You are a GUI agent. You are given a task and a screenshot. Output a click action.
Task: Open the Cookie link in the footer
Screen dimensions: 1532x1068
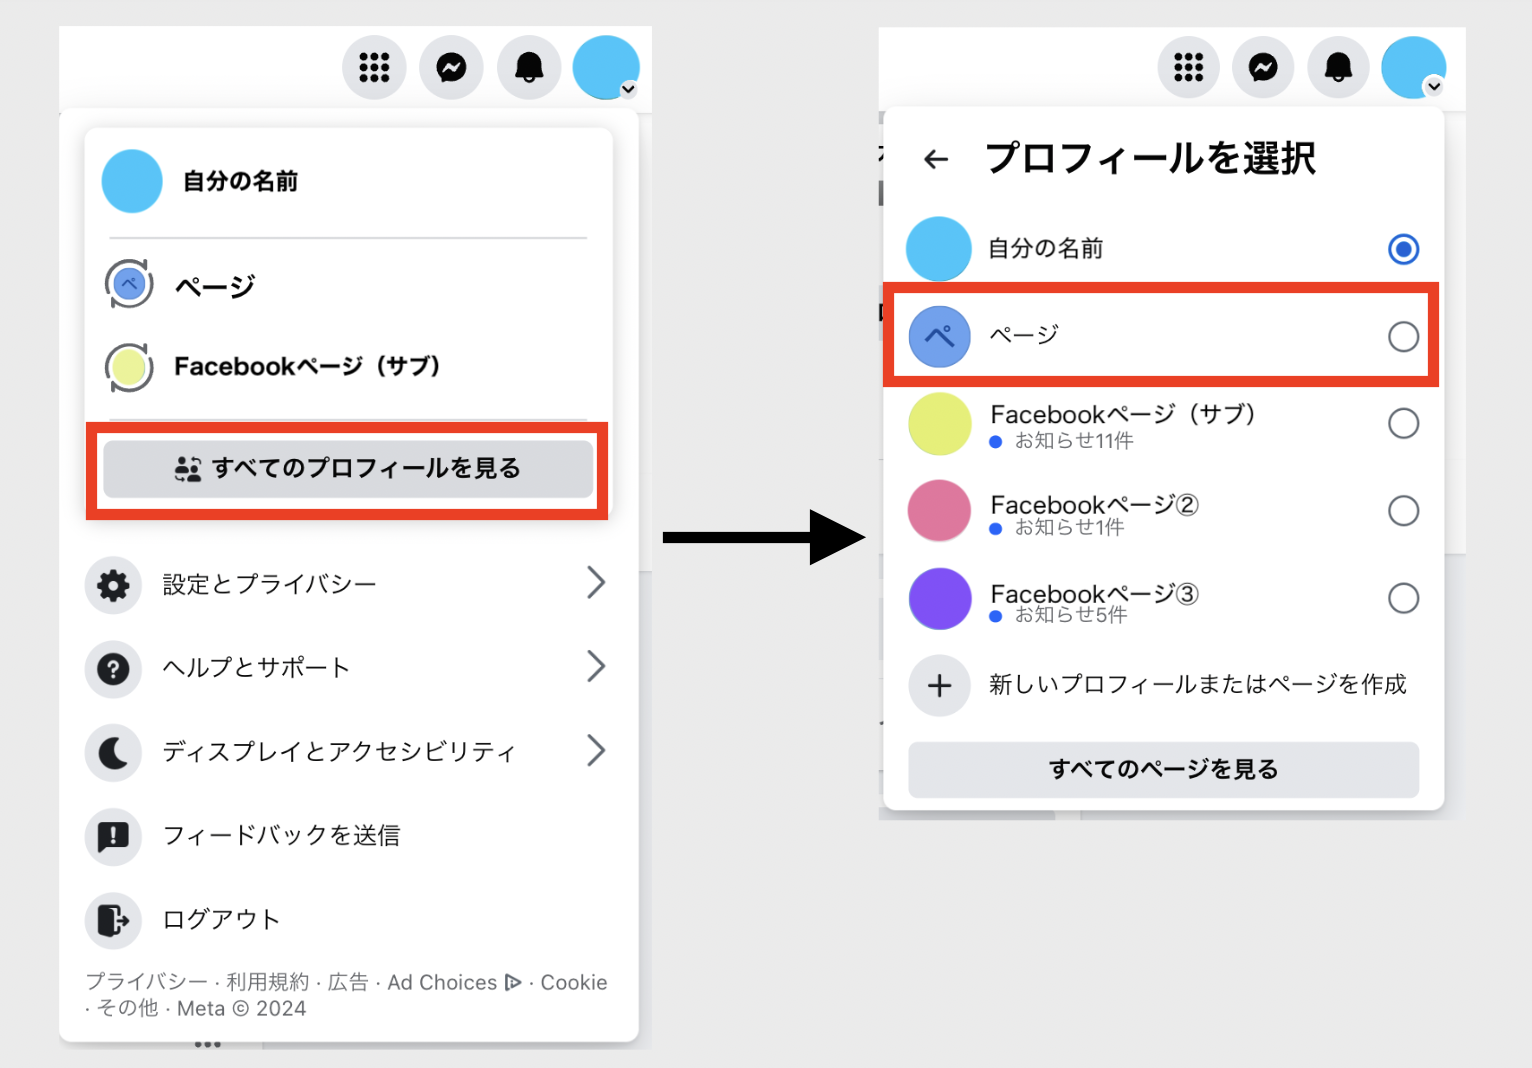coord(573,982)
